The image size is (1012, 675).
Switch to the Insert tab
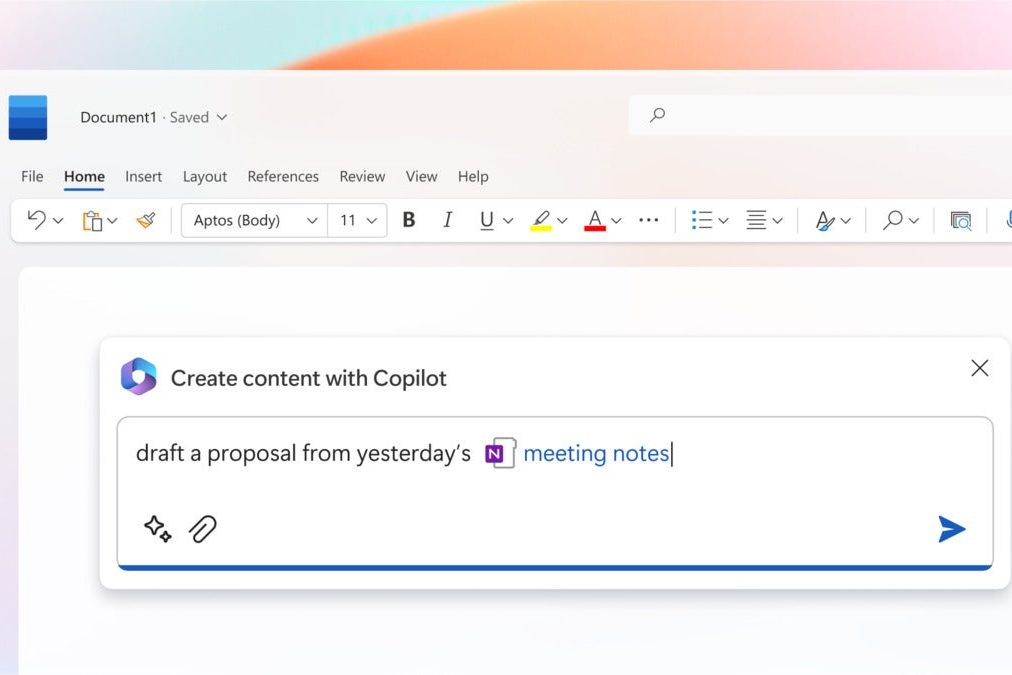click(143, 176)
